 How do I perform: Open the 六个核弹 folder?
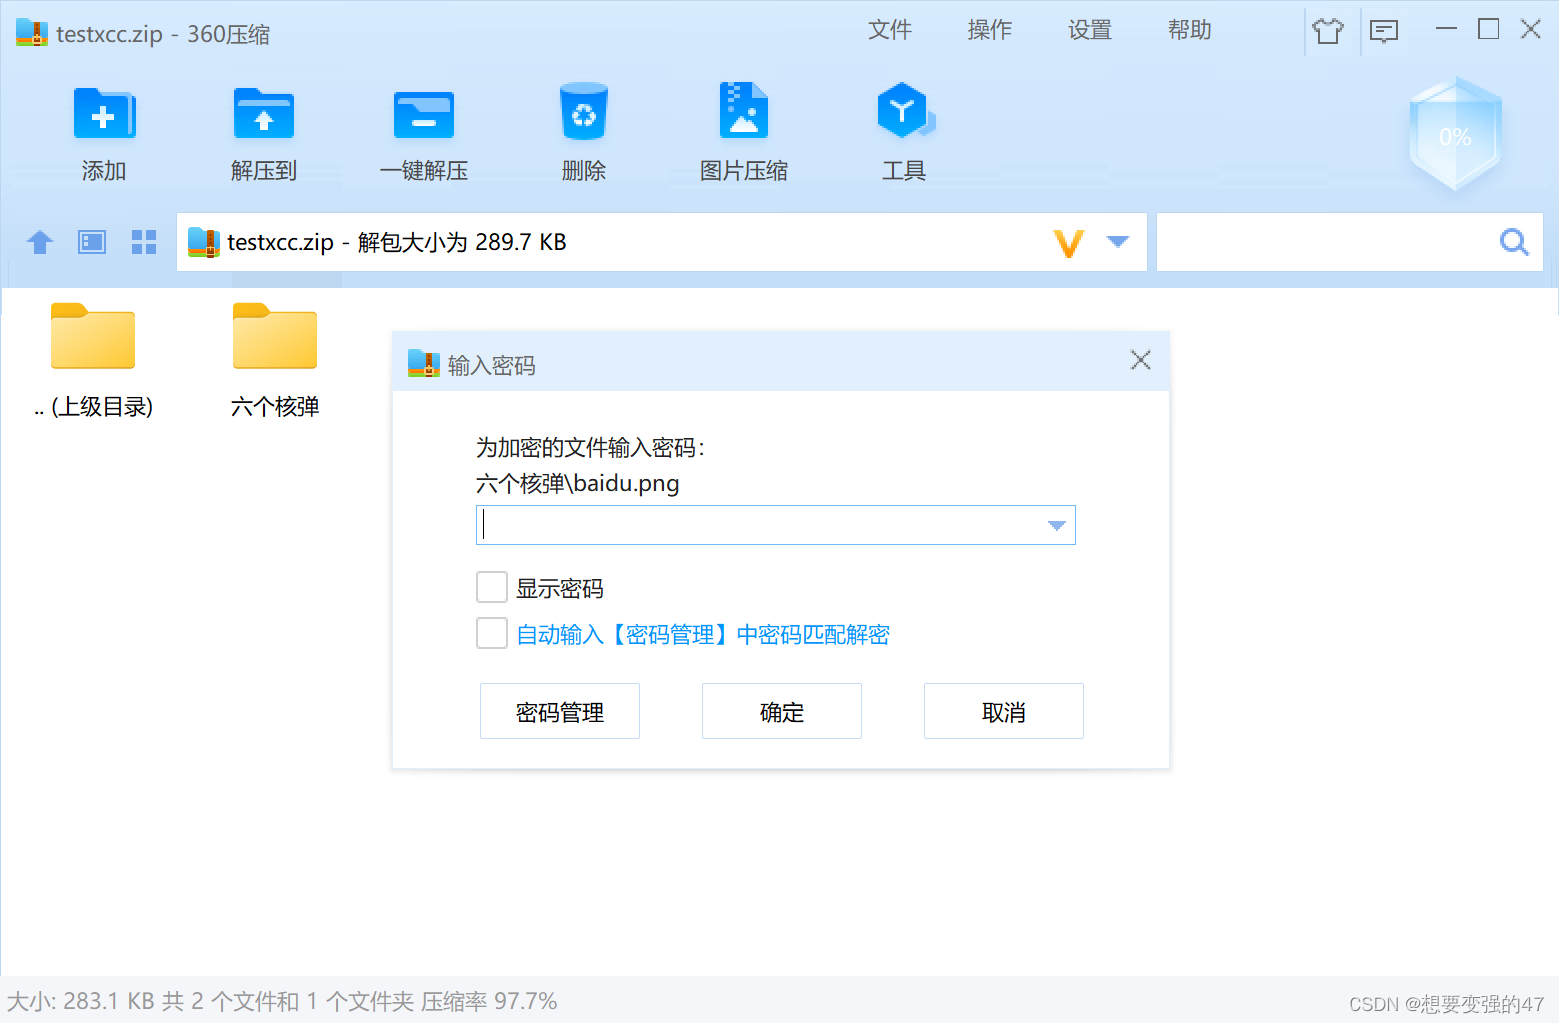275,360
